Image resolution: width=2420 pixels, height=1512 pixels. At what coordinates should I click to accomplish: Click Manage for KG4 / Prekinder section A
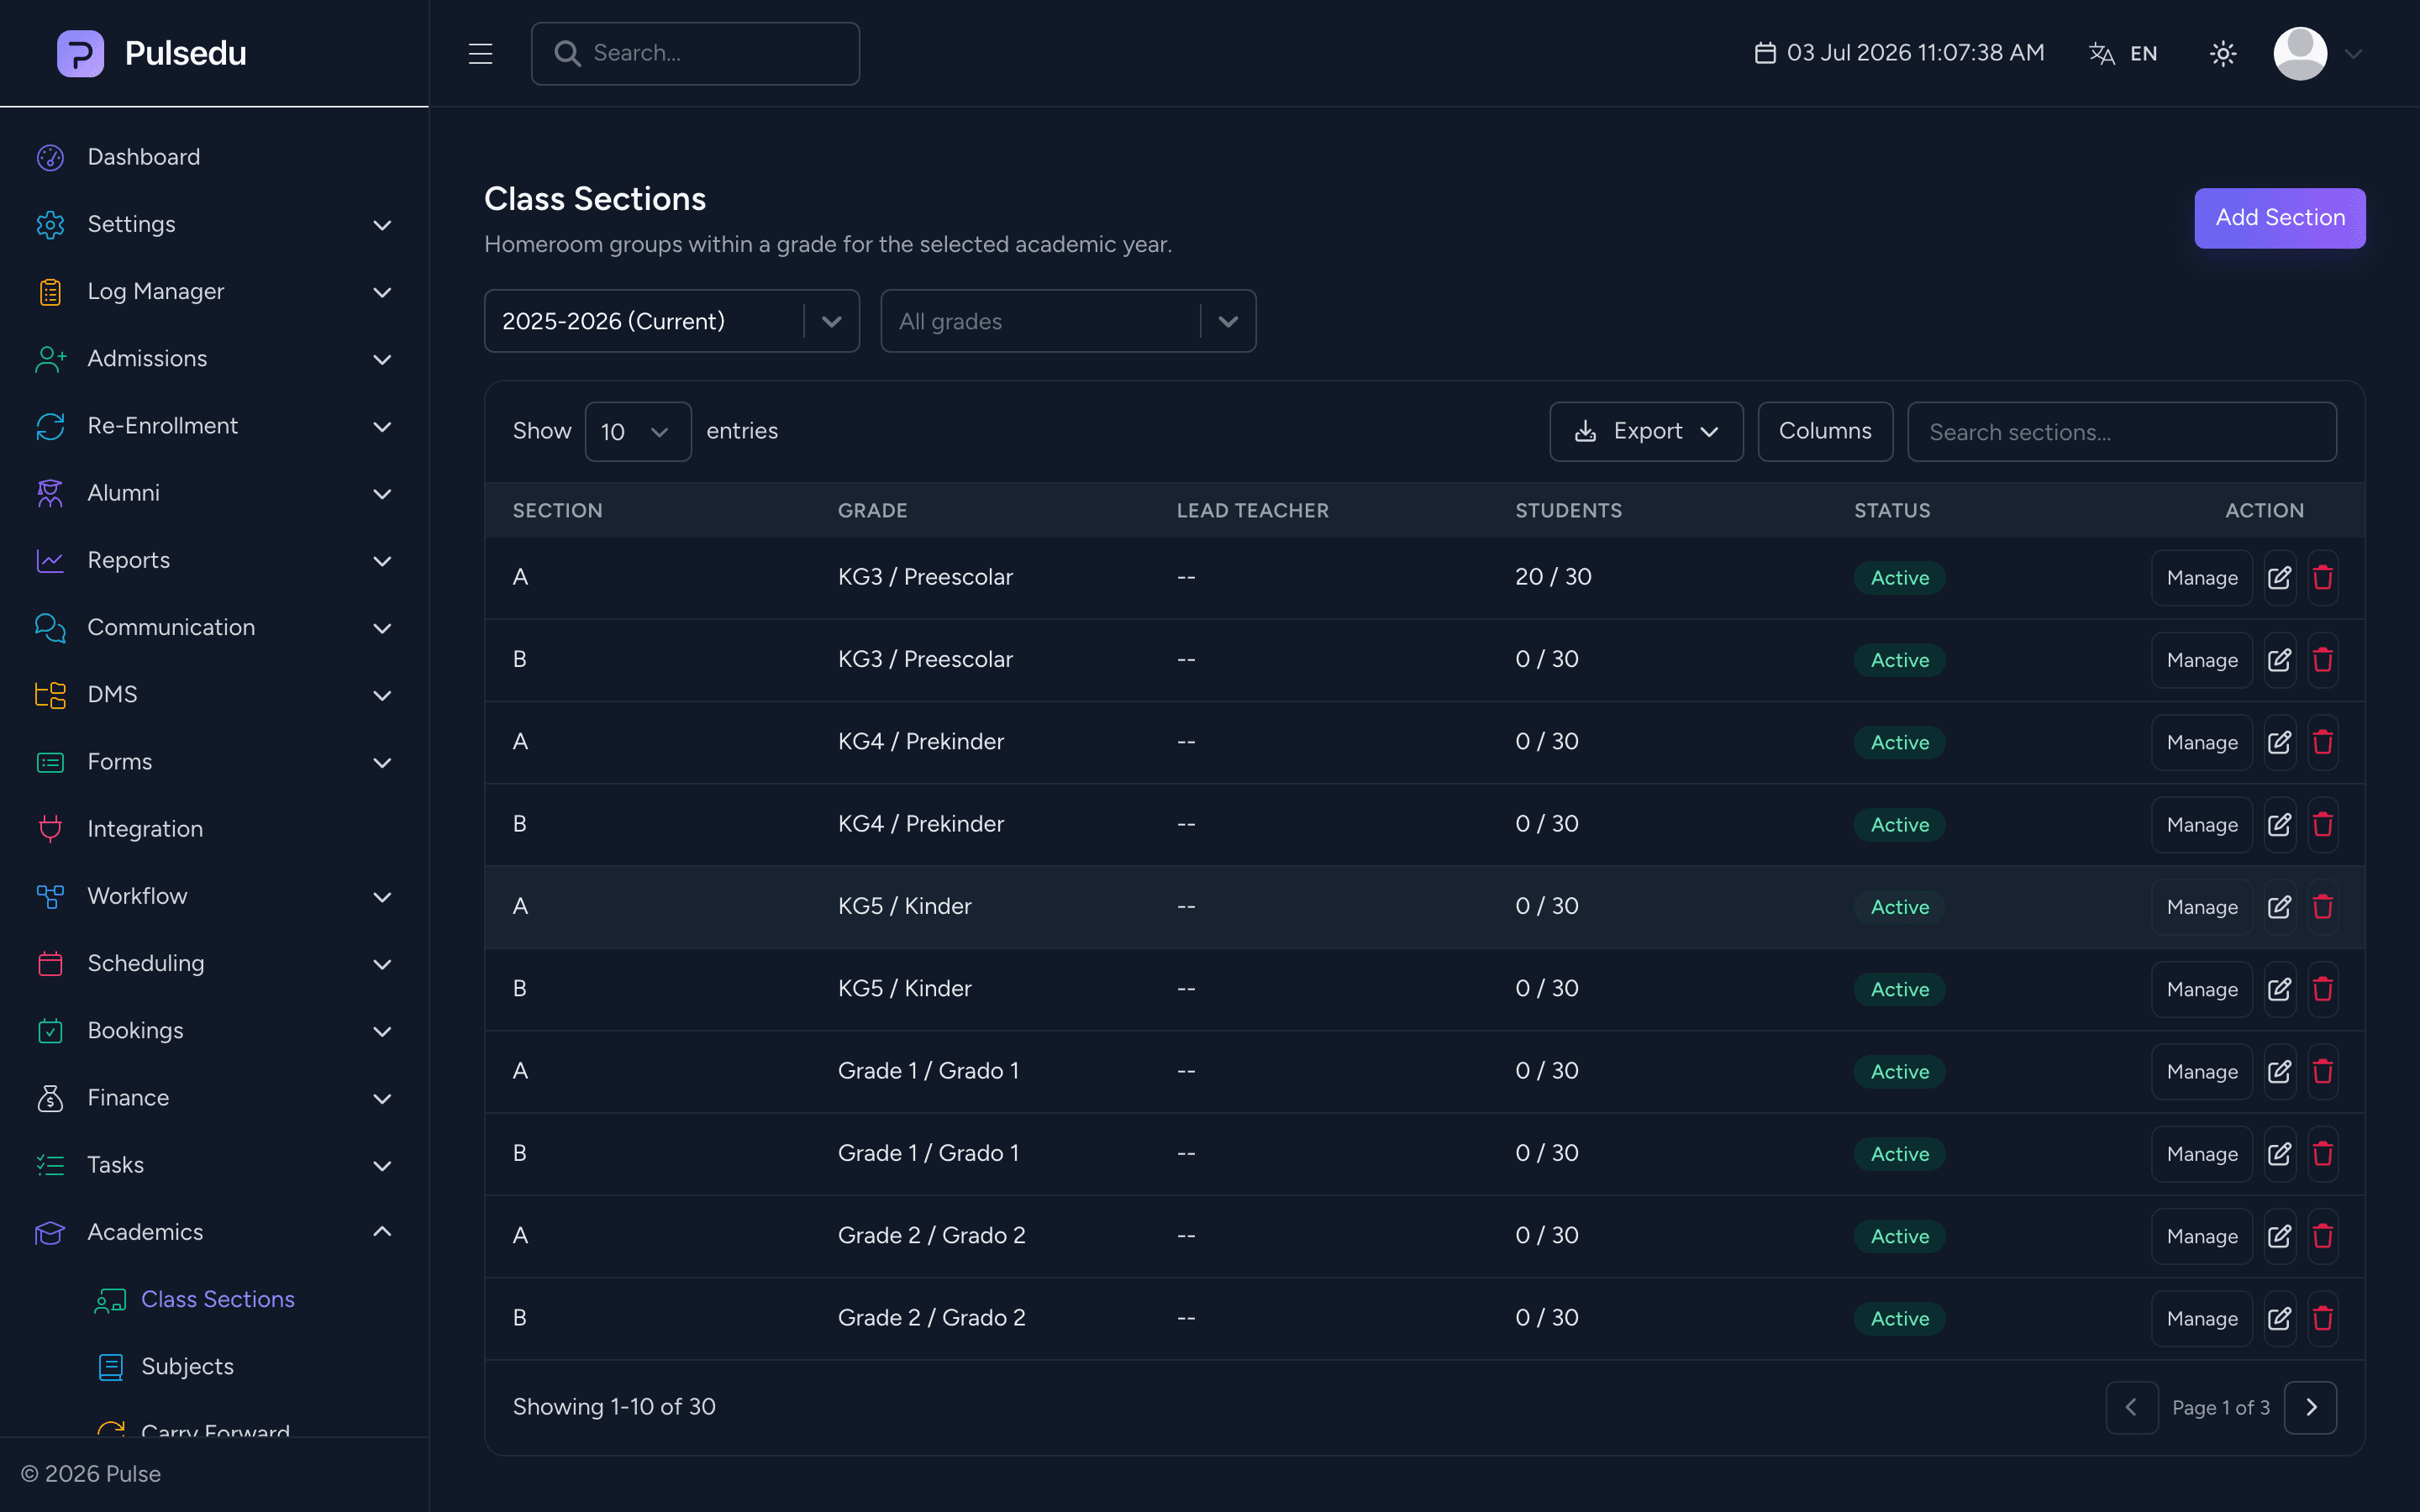pyautogui.click(x=2201, y=742)
